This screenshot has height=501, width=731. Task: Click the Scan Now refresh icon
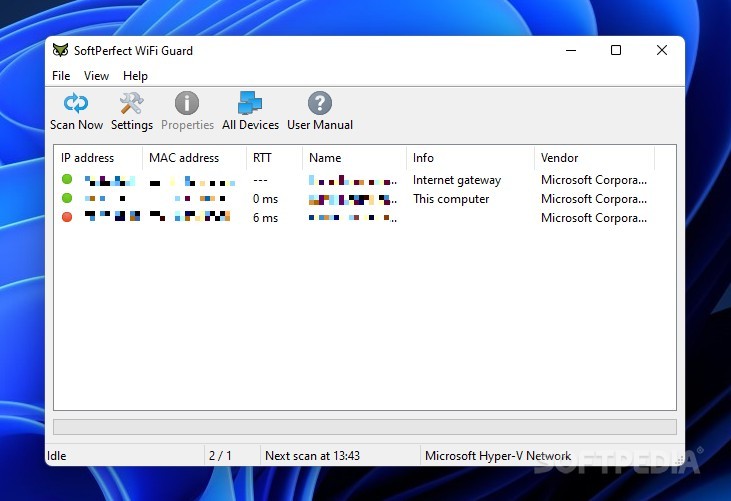pos(76,103)
